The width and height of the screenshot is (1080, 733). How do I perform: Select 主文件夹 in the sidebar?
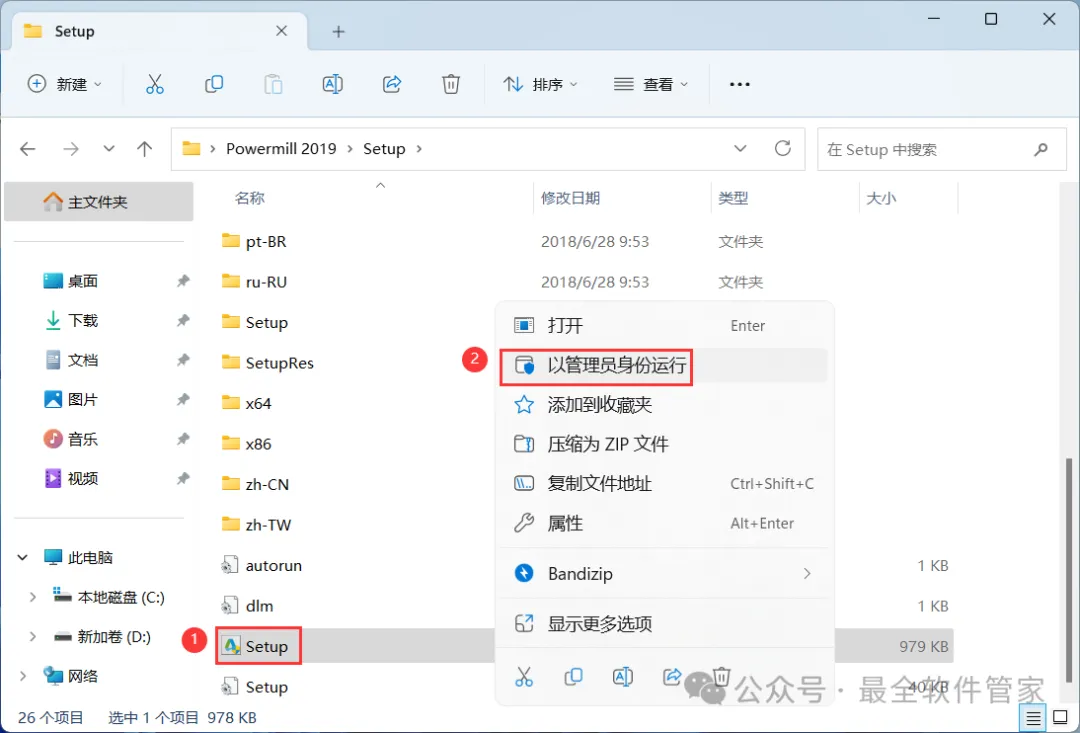coord(98,202)
